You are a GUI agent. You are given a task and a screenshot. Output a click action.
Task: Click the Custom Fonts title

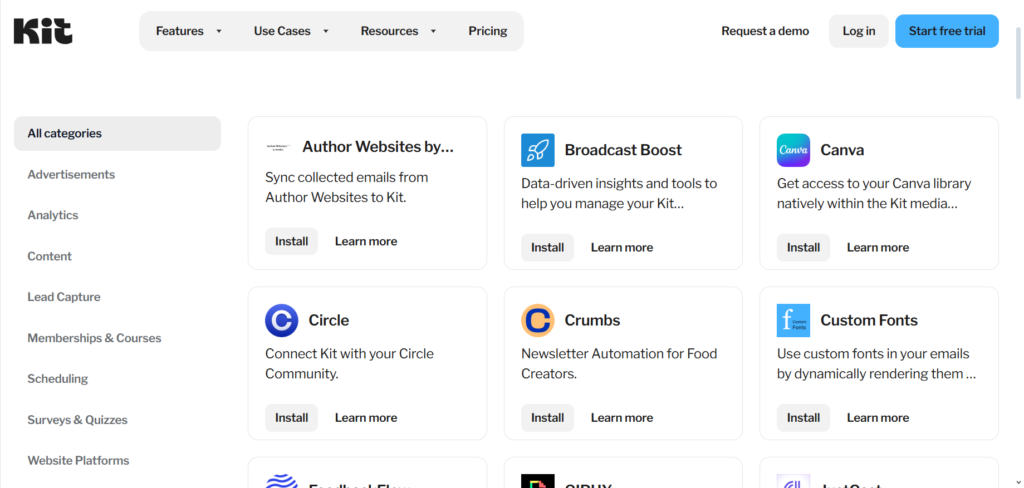pos(869,320)
